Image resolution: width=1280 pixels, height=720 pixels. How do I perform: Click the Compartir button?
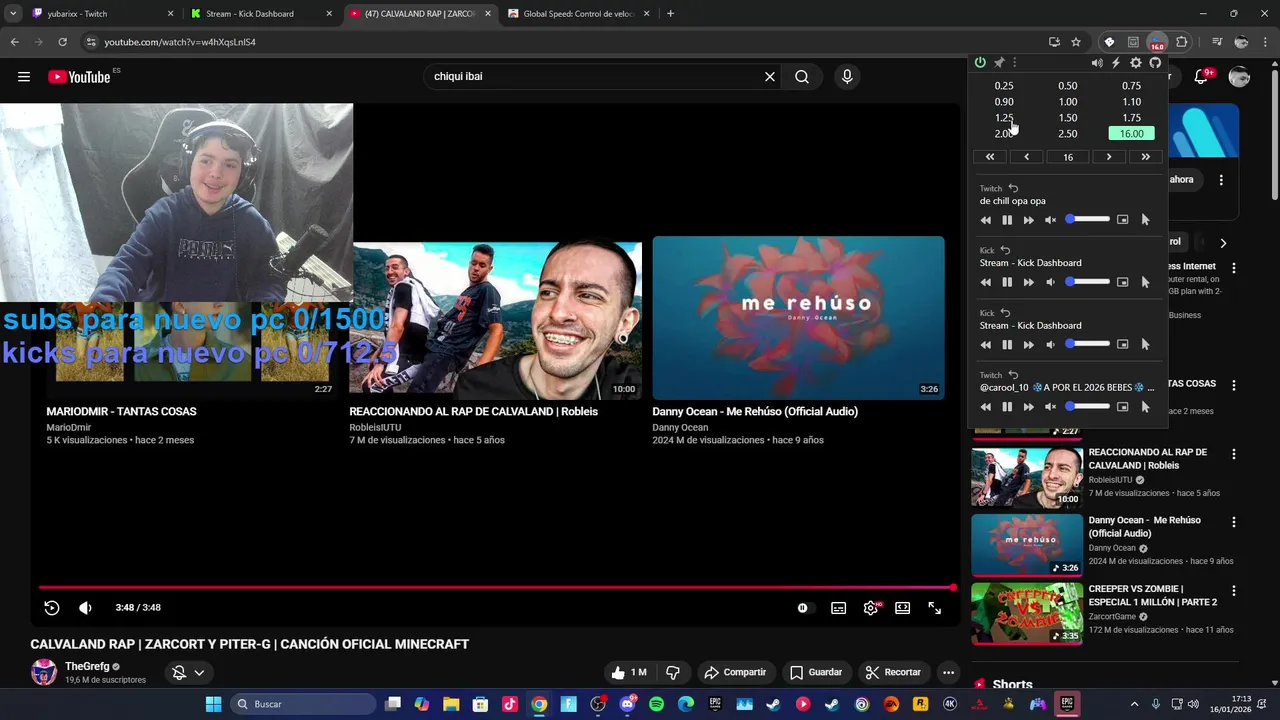pos(735,673)
